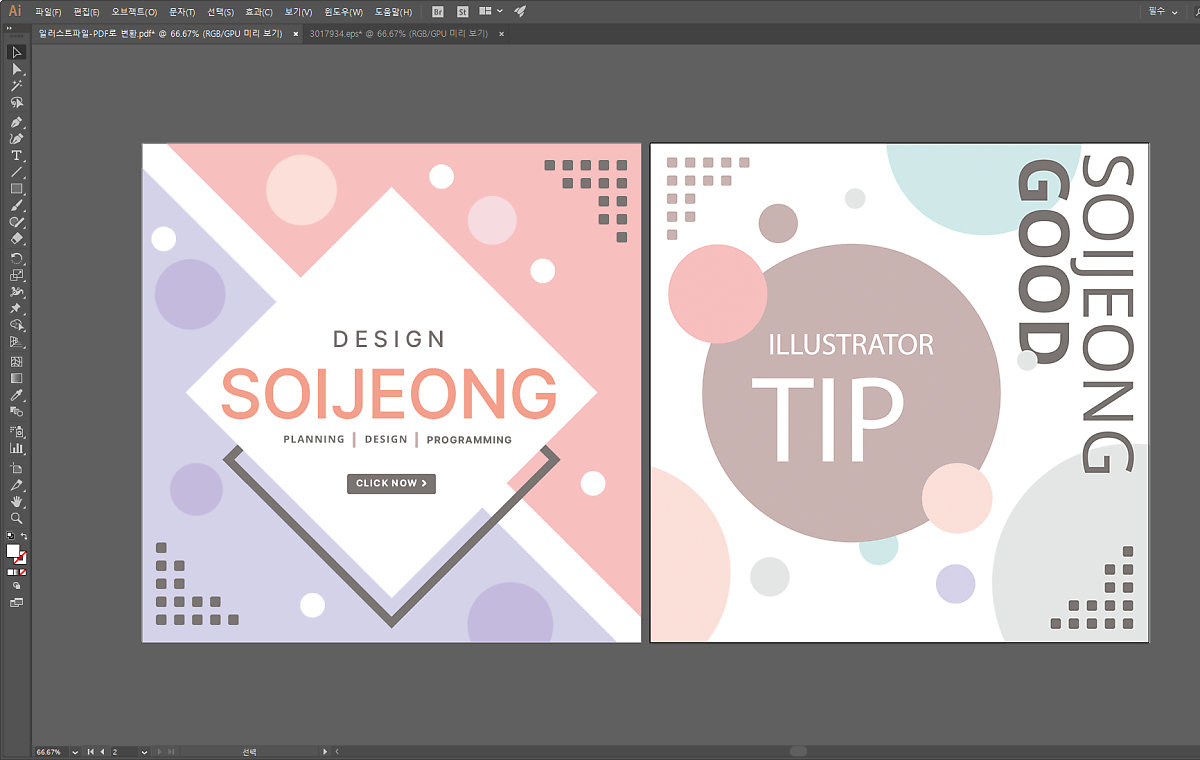The image size is (1200, 760).
Task: Swap fill and stroke colors
Action: pos(24,537)
